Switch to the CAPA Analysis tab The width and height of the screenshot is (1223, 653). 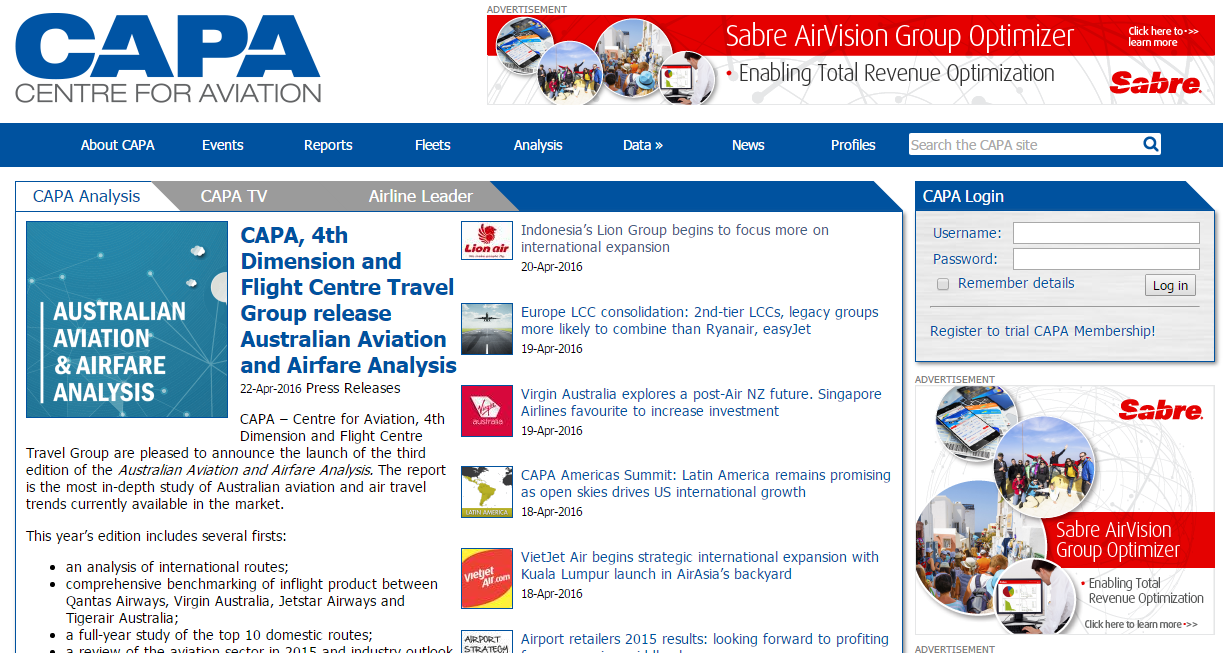(x=86, y=196)
